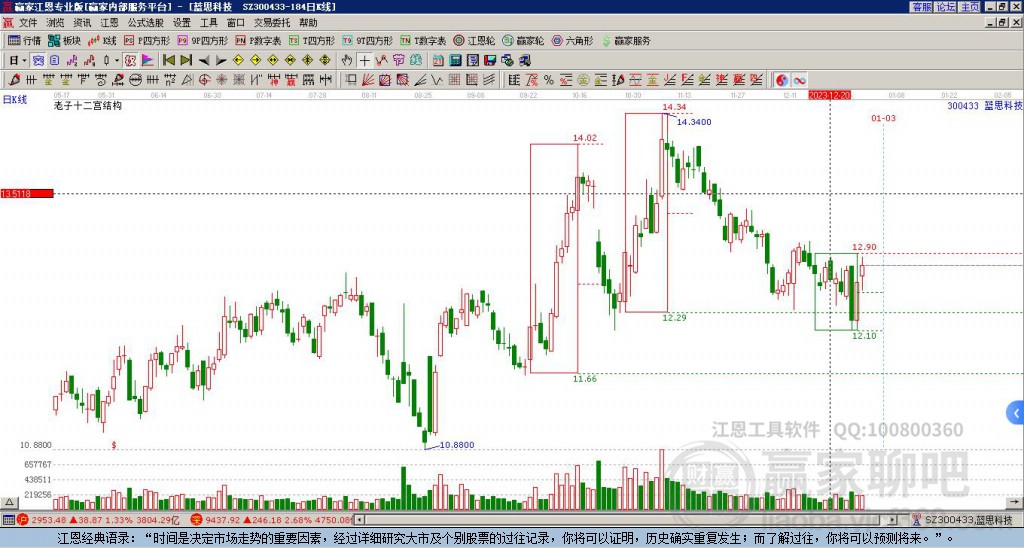Viewport: 1024px width, 548px height.
Task: Click the keyboard icon in status bar
Action: coord(8,520)
